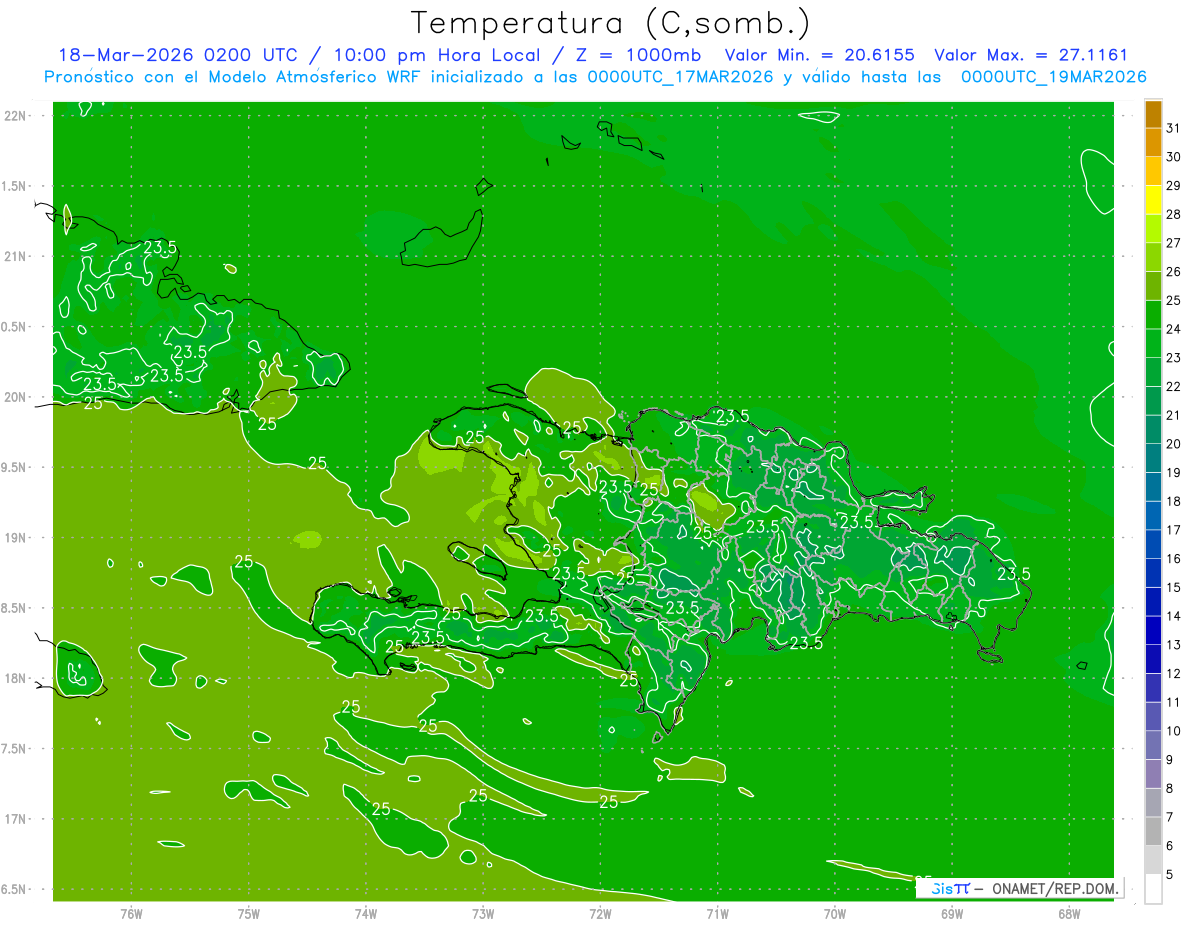The width and height of the screenshot is (1200, 927).
Task: Click the '6.5N' latitude tick label
Action: click(15, 889)
